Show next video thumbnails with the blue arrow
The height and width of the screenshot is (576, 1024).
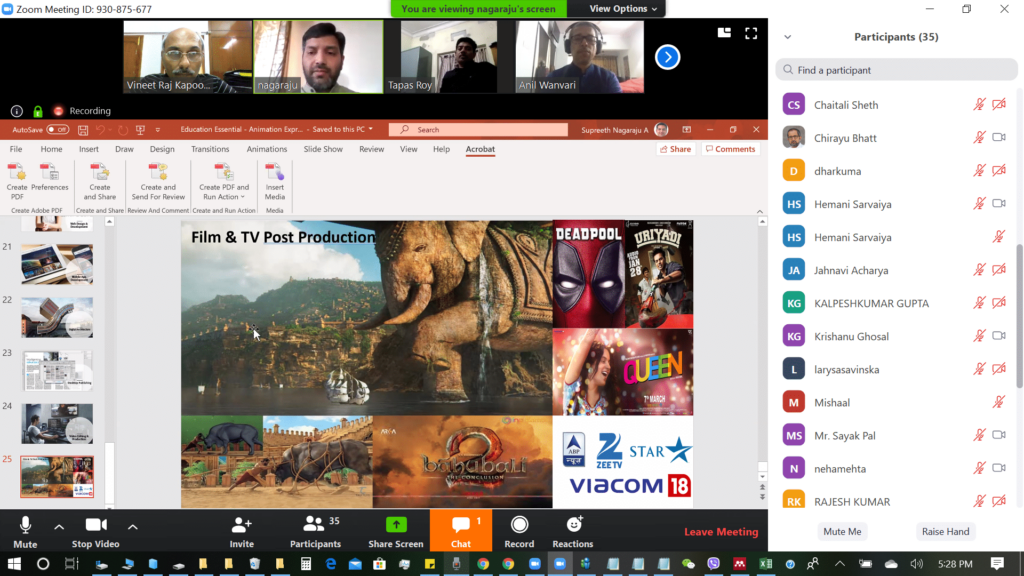tap(667, 57)
